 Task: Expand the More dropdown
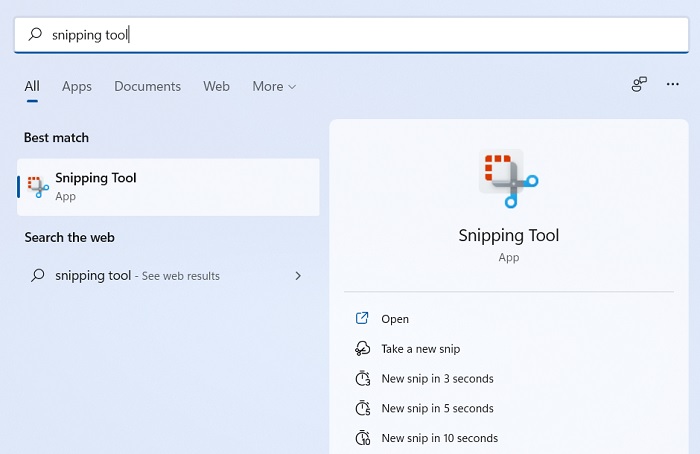point(274,86)
